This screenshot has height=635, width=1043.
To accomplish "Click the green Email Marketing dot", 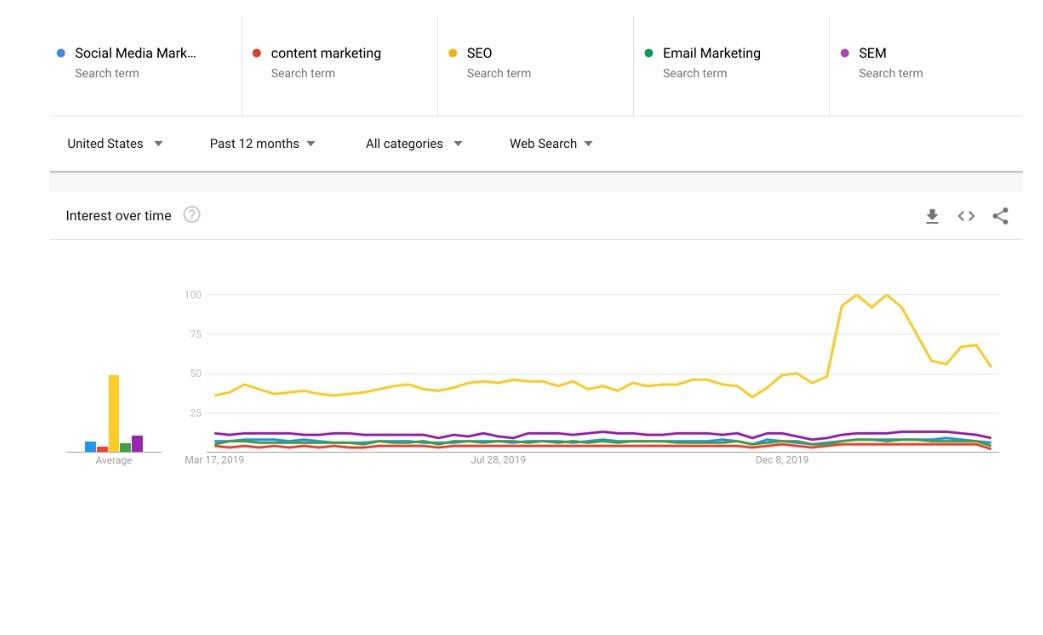I will (x=649, y=53).
